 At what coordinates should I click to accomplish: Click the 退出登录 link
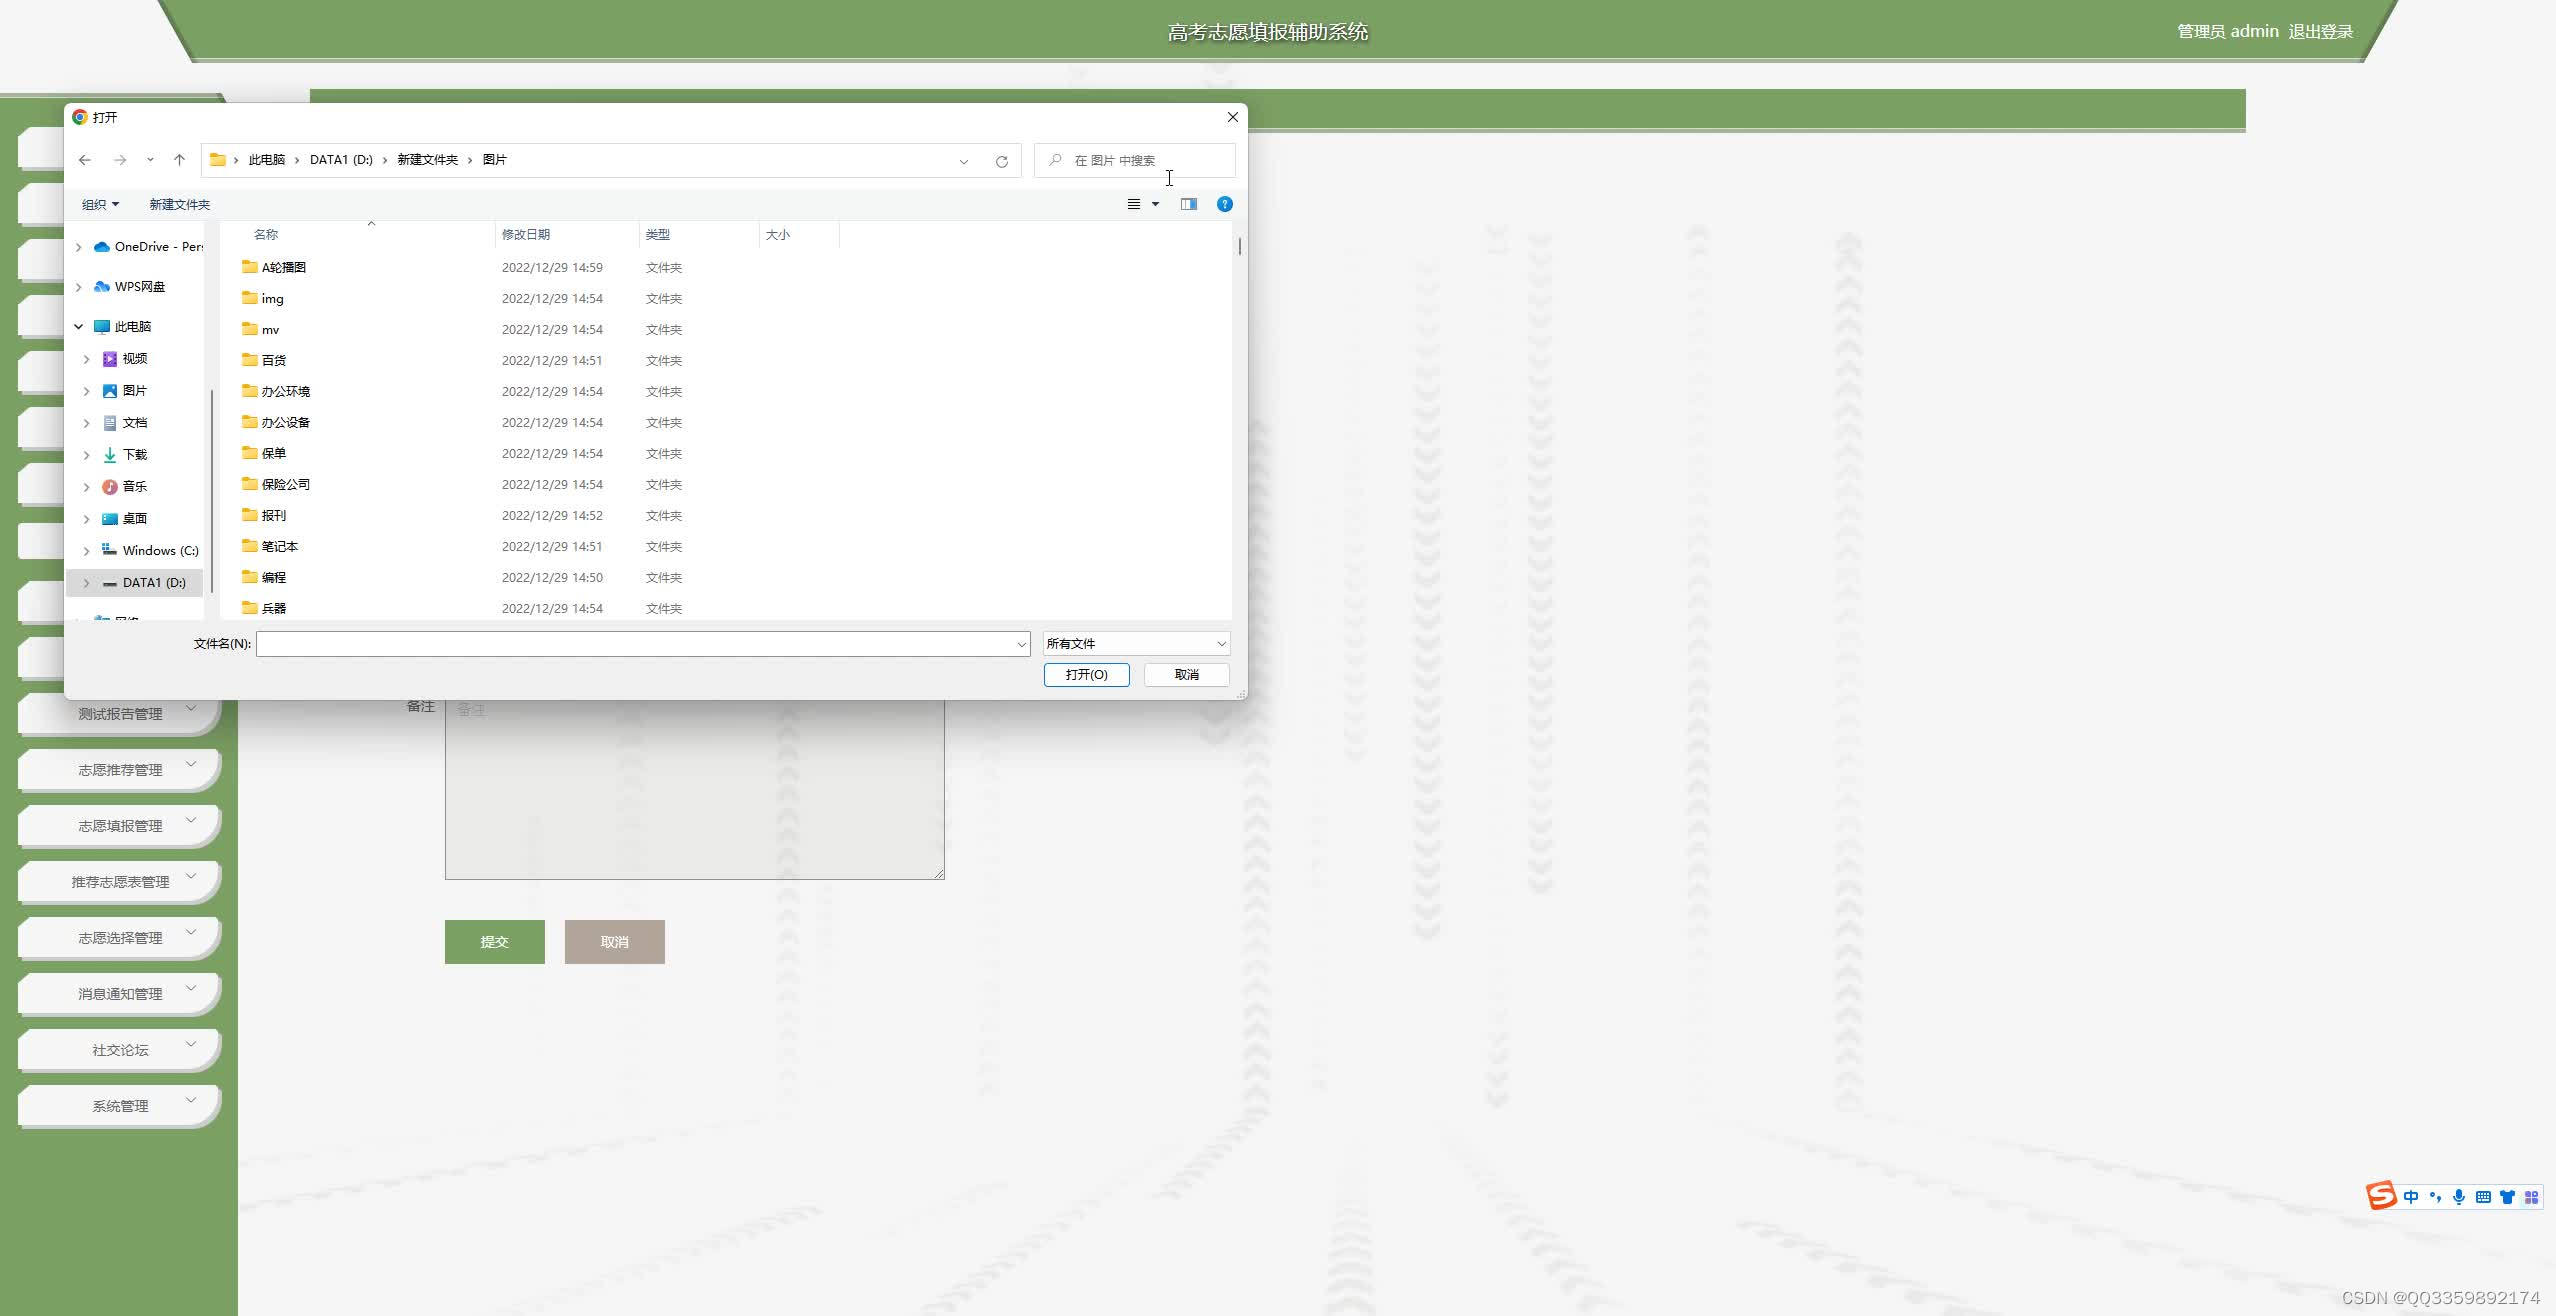2321,31
